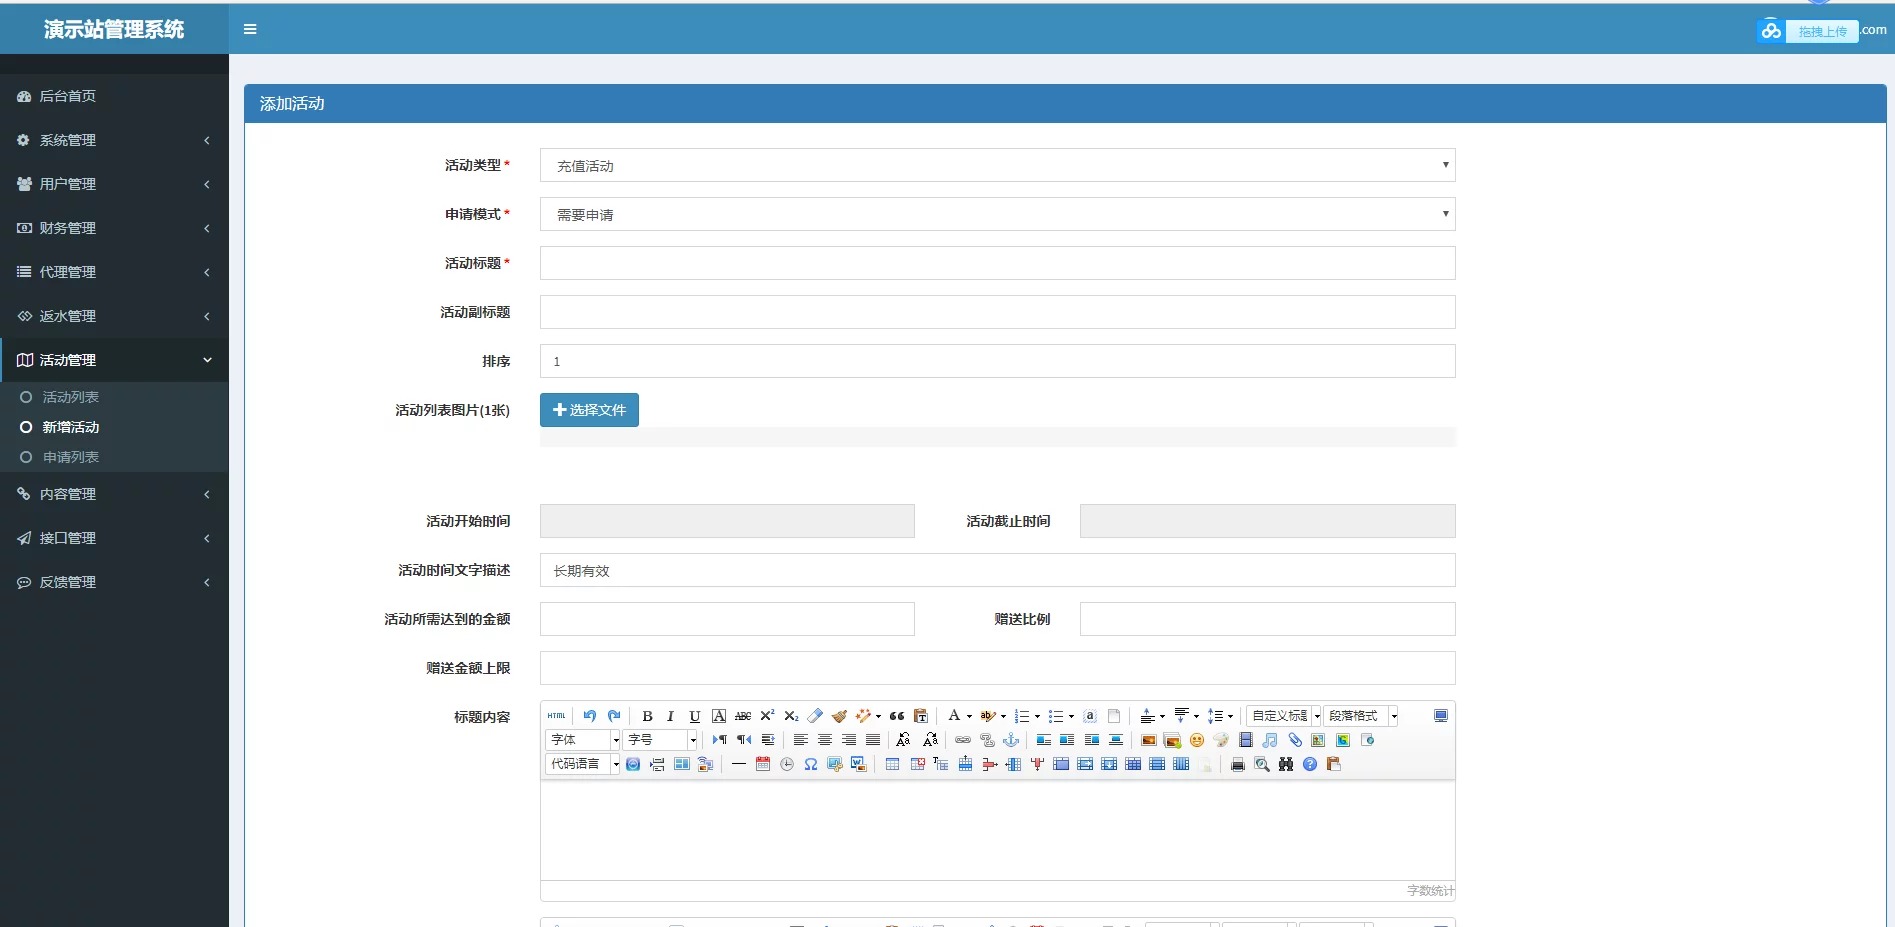The height and width of the screenshot is (927, 1895).
Task: Expand the 系统管理 sidebar menu
Action: click(114, 139)
